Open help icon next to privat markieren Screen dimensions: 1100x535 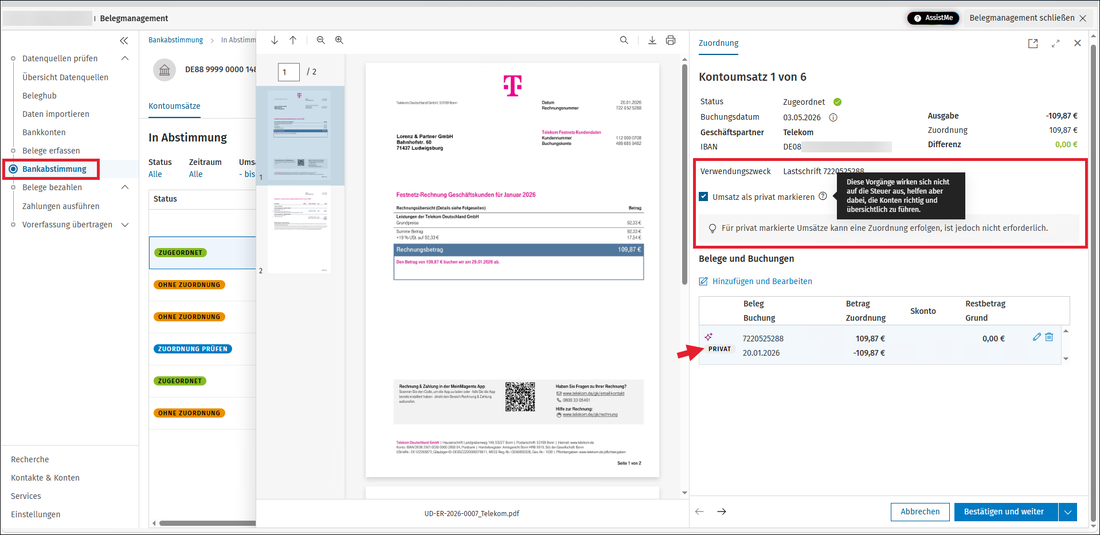coord(822,197)
